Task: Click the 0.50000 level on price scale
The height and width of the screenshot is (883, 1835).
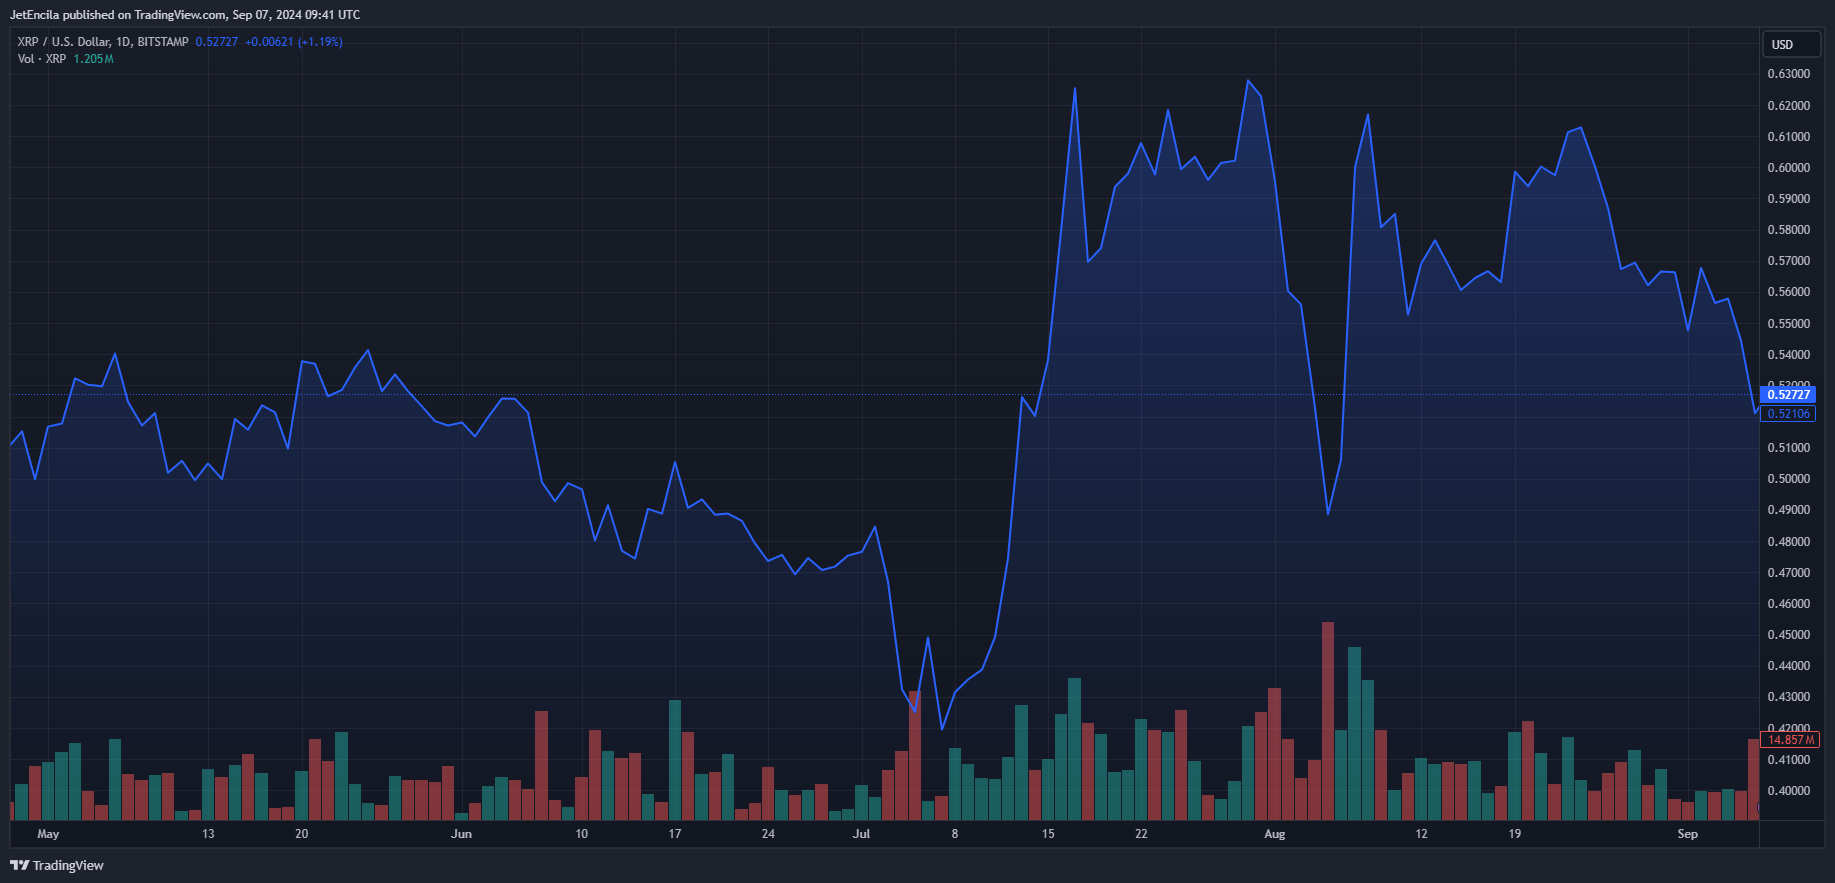Action: coord(1789,479)
